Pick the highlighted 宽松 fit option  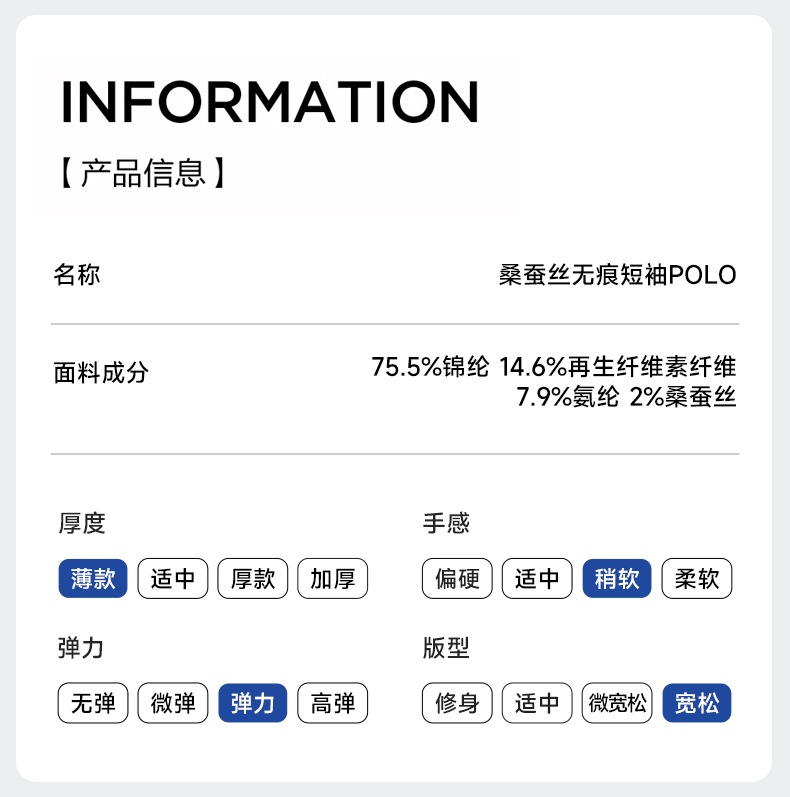click(x=697, y=703)
